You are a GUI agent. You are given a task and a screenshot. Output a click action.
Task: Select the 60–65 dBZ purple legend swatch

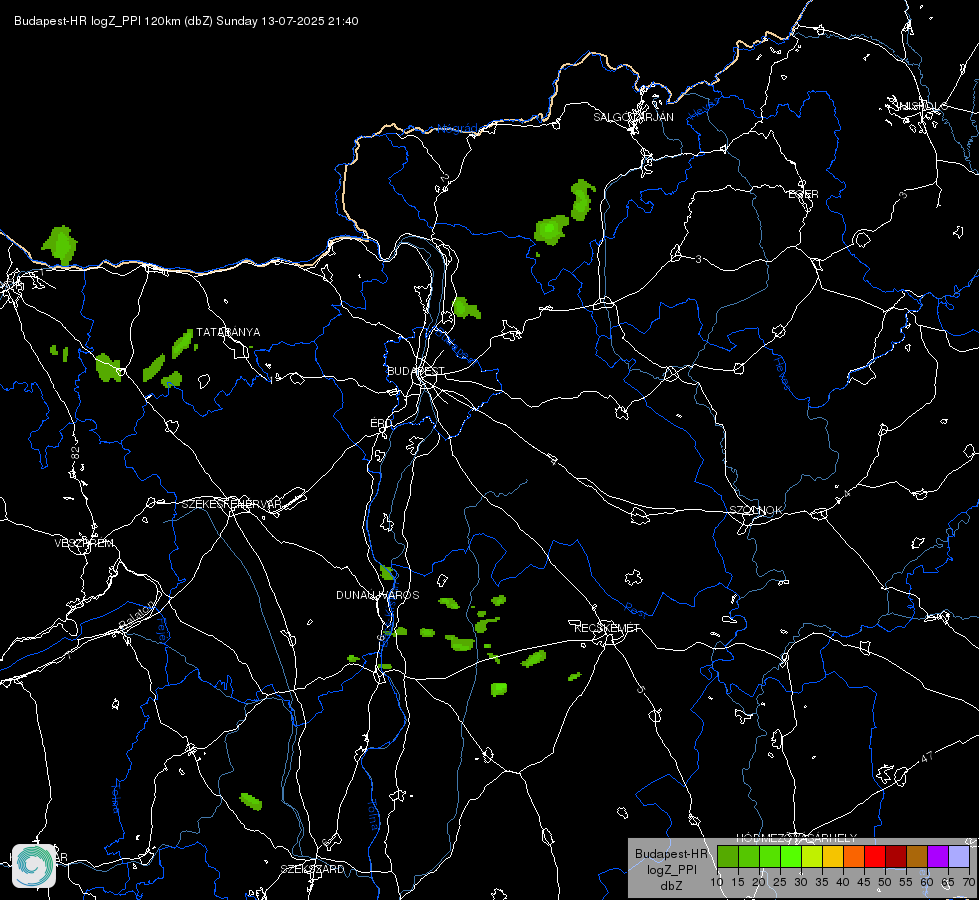[x=938, y=856]
